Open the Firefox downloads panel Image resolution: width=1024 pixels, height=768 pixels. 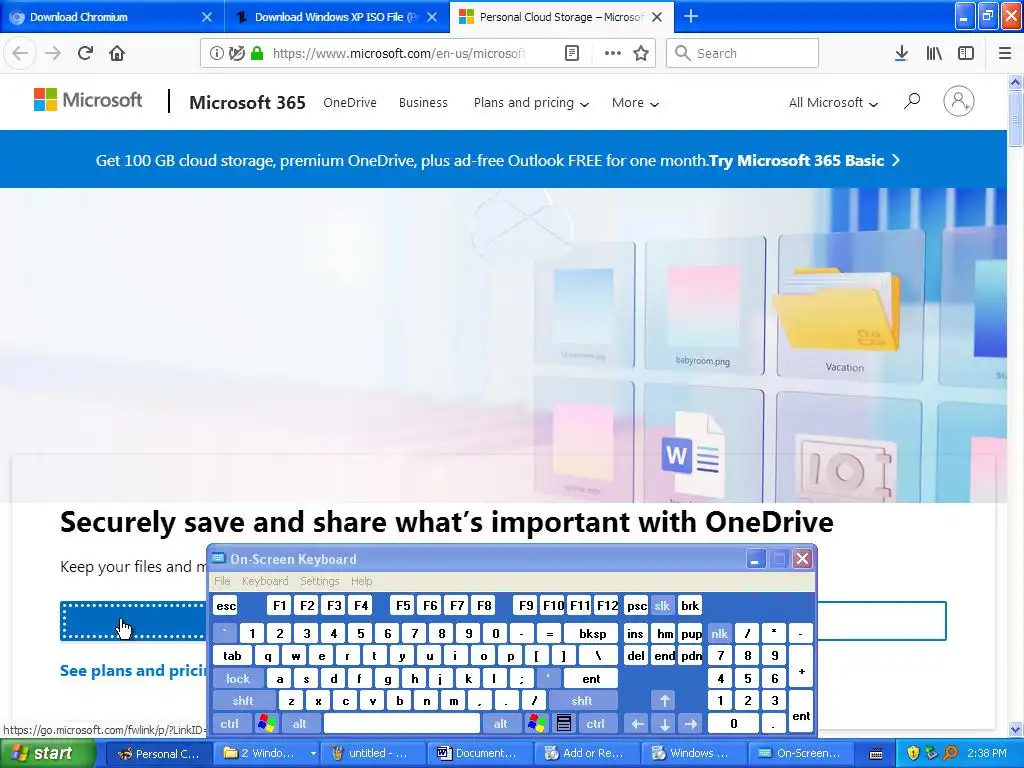coord(901,53)
